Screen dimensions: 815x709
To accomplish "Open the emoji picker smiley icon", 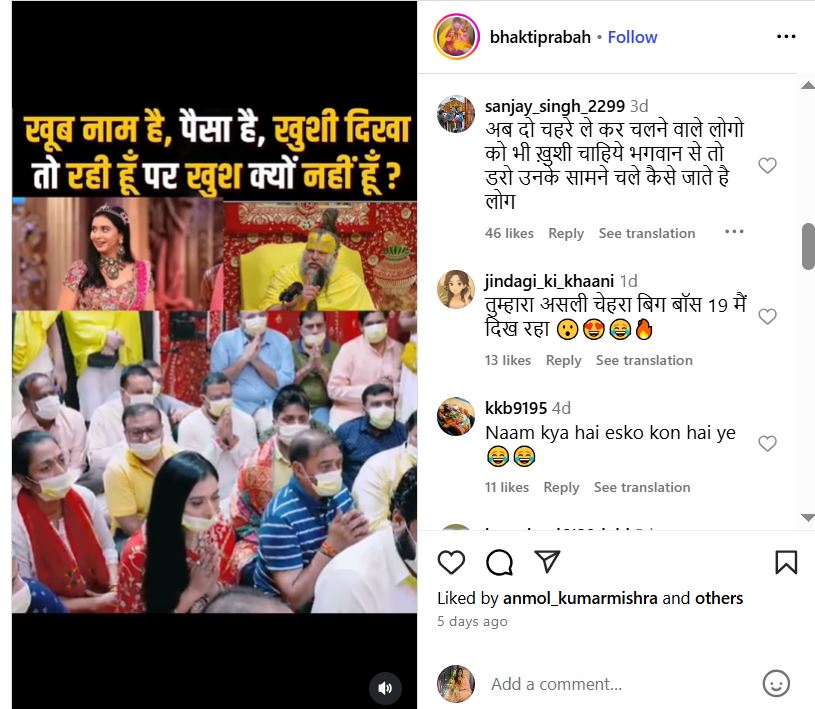I will pyautogui.click(x=776, y=684).
